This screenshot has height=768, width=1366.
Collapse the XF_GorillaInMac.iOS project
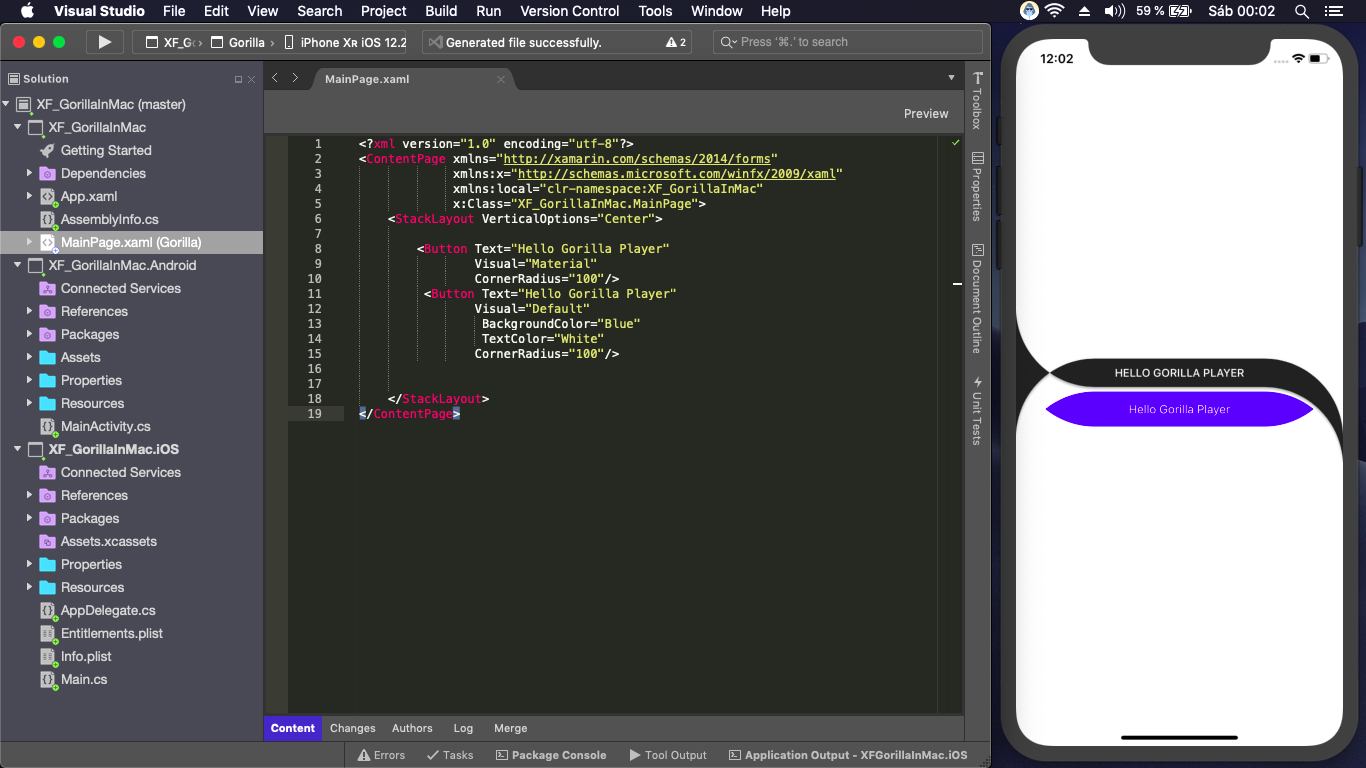(x=18, y=449)
